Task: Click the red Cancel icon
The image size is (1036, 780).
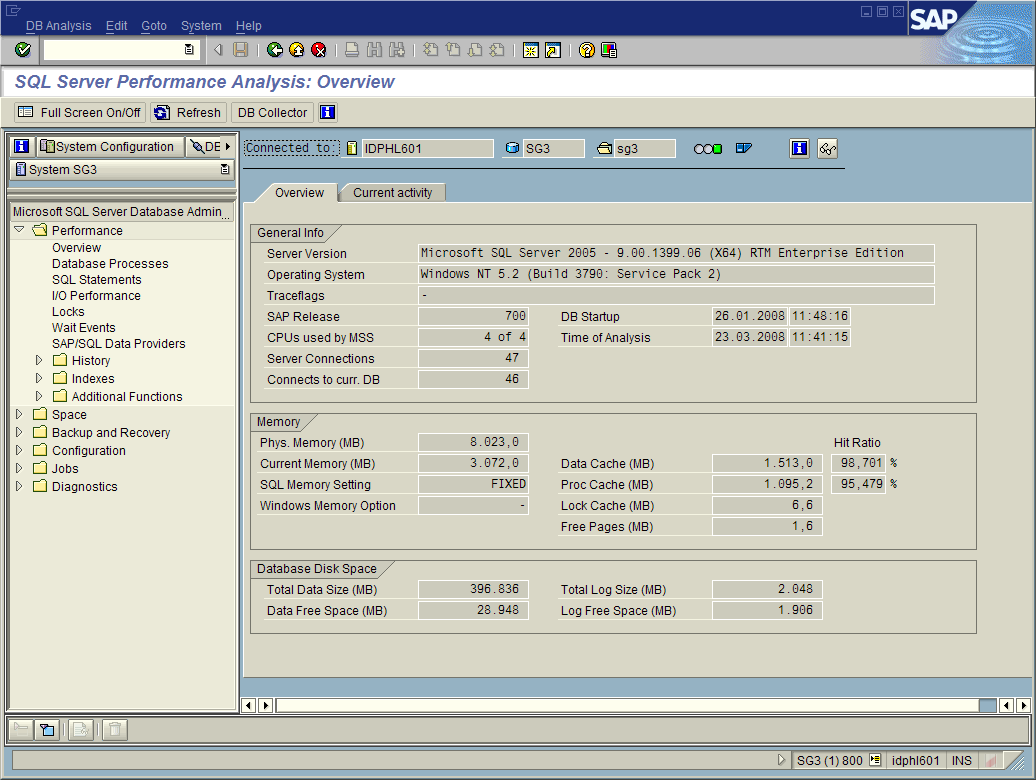Action: click(x=318, y=50)
